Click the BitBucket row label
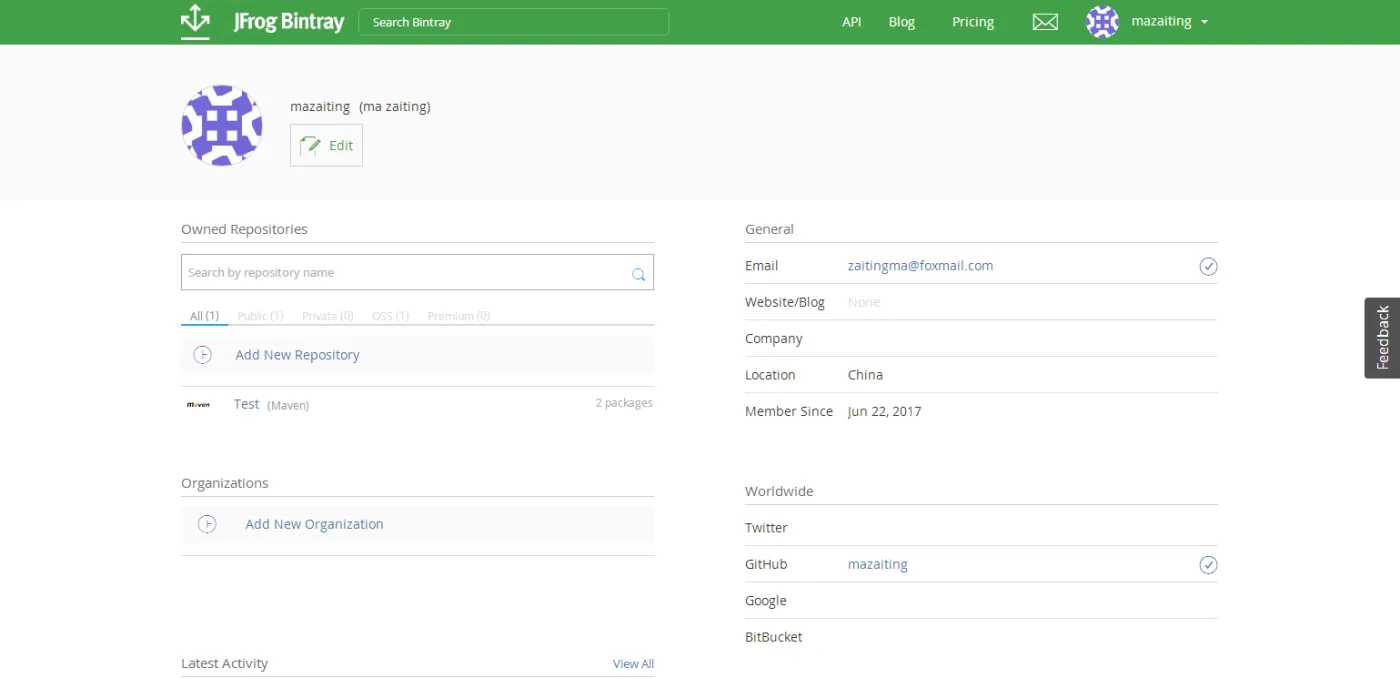 [x=774, y=637]
